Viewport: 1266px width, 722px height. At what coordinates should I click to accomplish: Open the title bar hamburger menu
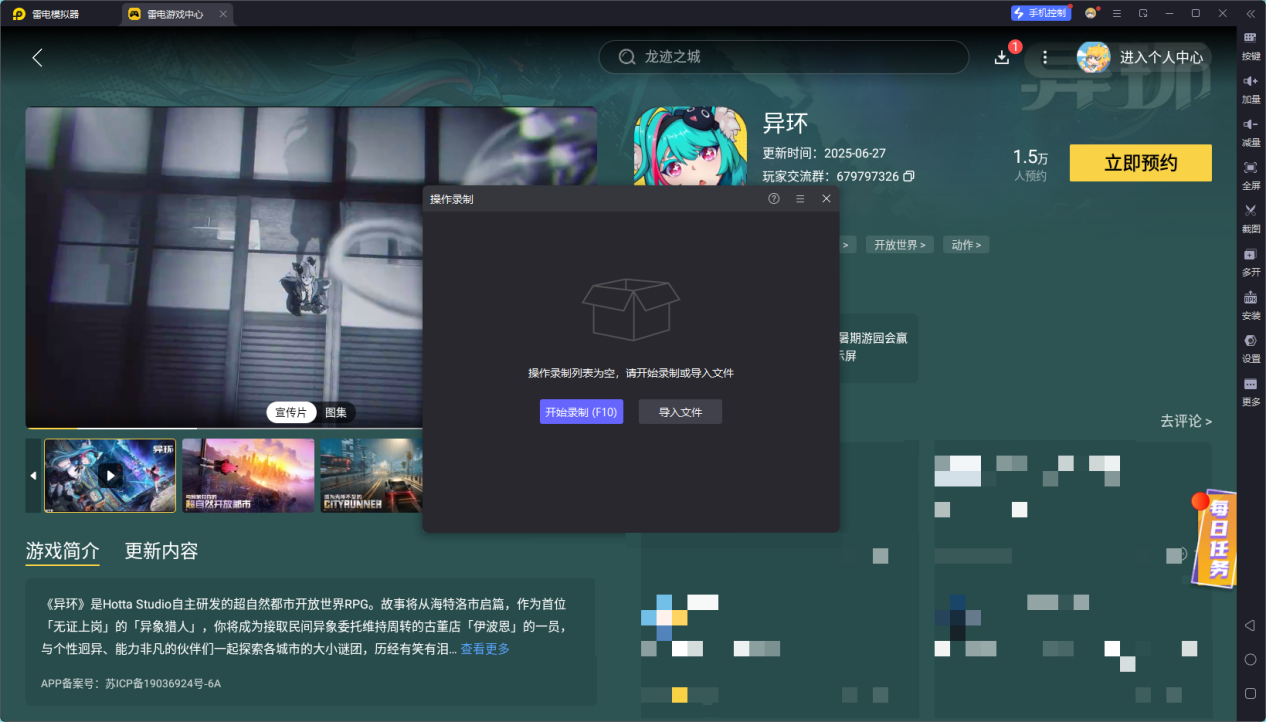[x=1117, y=13]
